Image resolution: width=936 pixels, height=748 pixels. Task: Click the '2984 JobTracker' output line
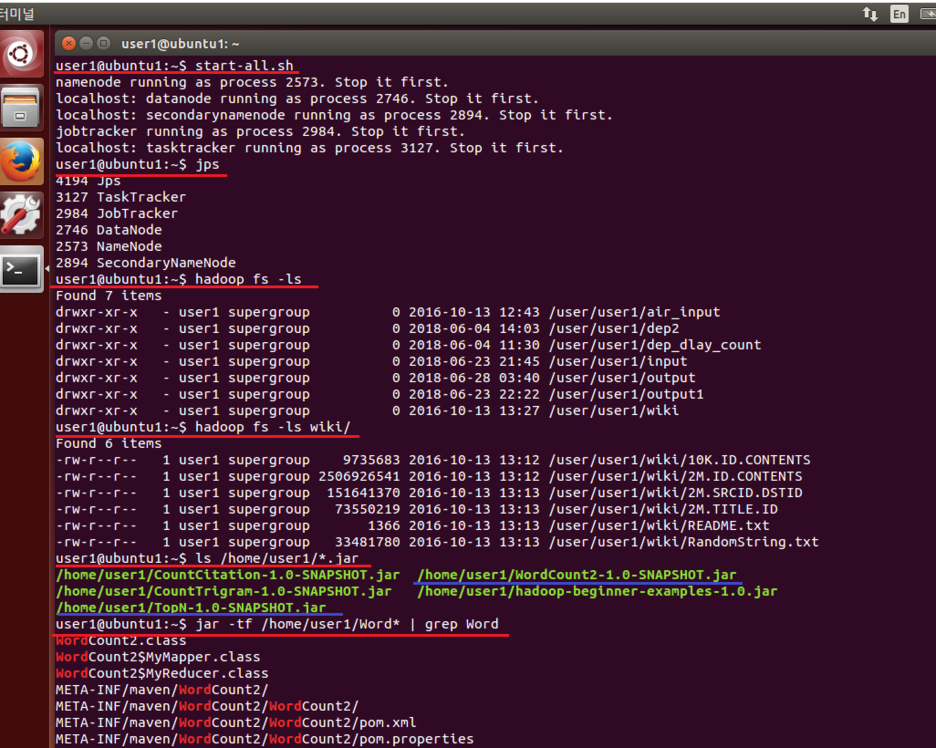[116, 214]
